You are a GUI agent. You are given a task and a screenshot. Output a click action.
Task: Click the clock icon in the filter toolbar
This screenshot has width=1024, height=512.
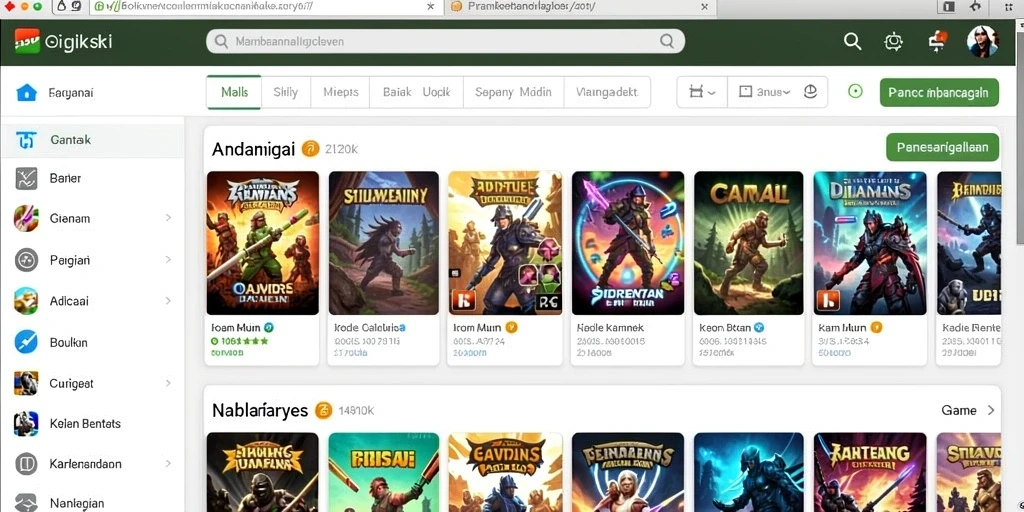810,92
